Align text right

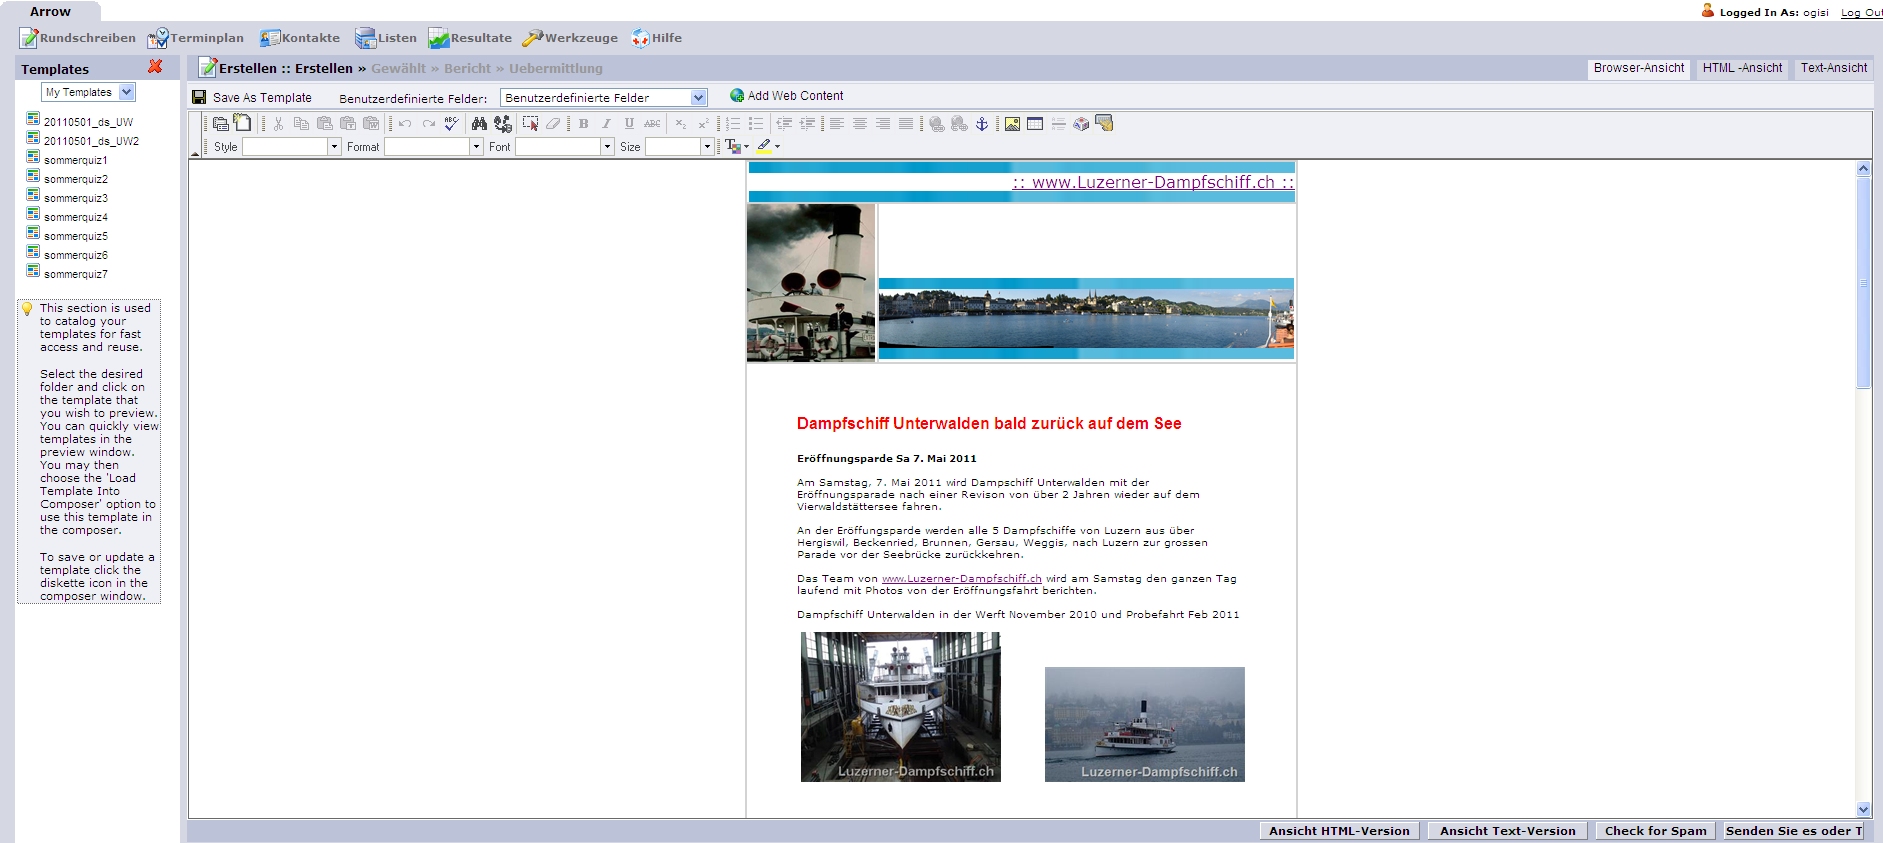click(x=883, y=124)
